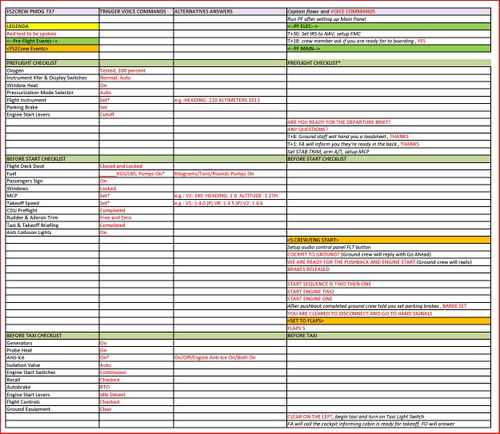500x434 pixels.
Task: Click "HEADING: 220 ALTIMETERS 1013" example cell
Action: click(230, 100)
